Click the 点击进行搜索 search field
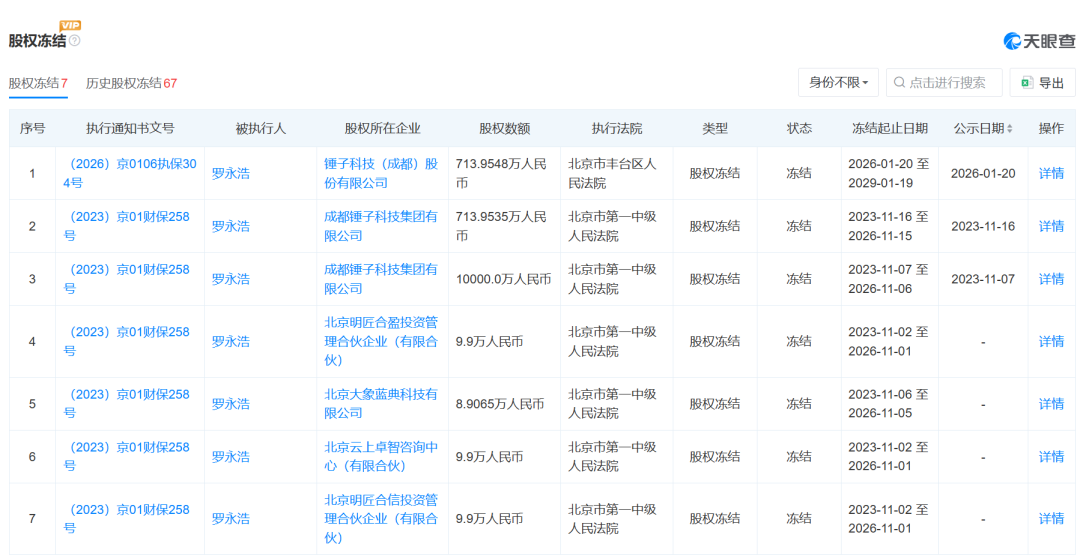The height and width of the screenshot is (559, 1080). (944, 83)
